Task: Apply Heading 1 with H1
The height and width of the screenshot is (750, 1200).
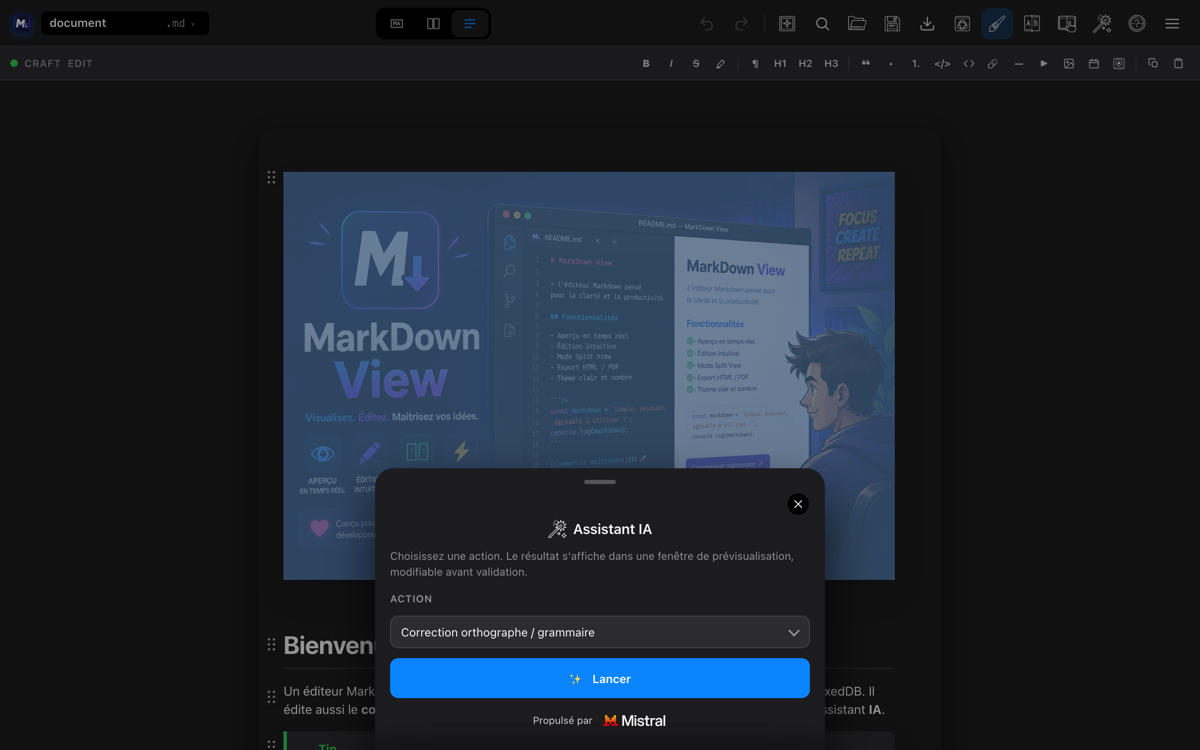Action: click(x=780, y=63)
